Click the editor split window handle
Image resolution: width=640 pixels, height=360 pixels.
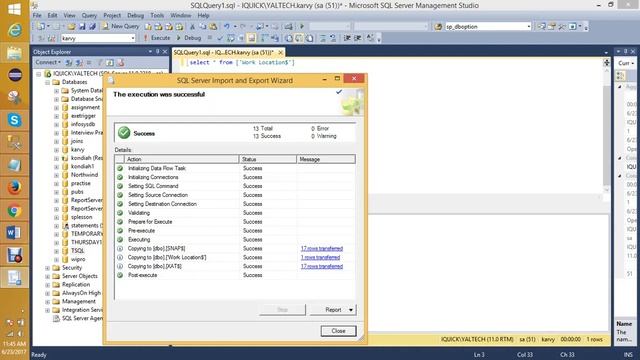click(607, 63)
